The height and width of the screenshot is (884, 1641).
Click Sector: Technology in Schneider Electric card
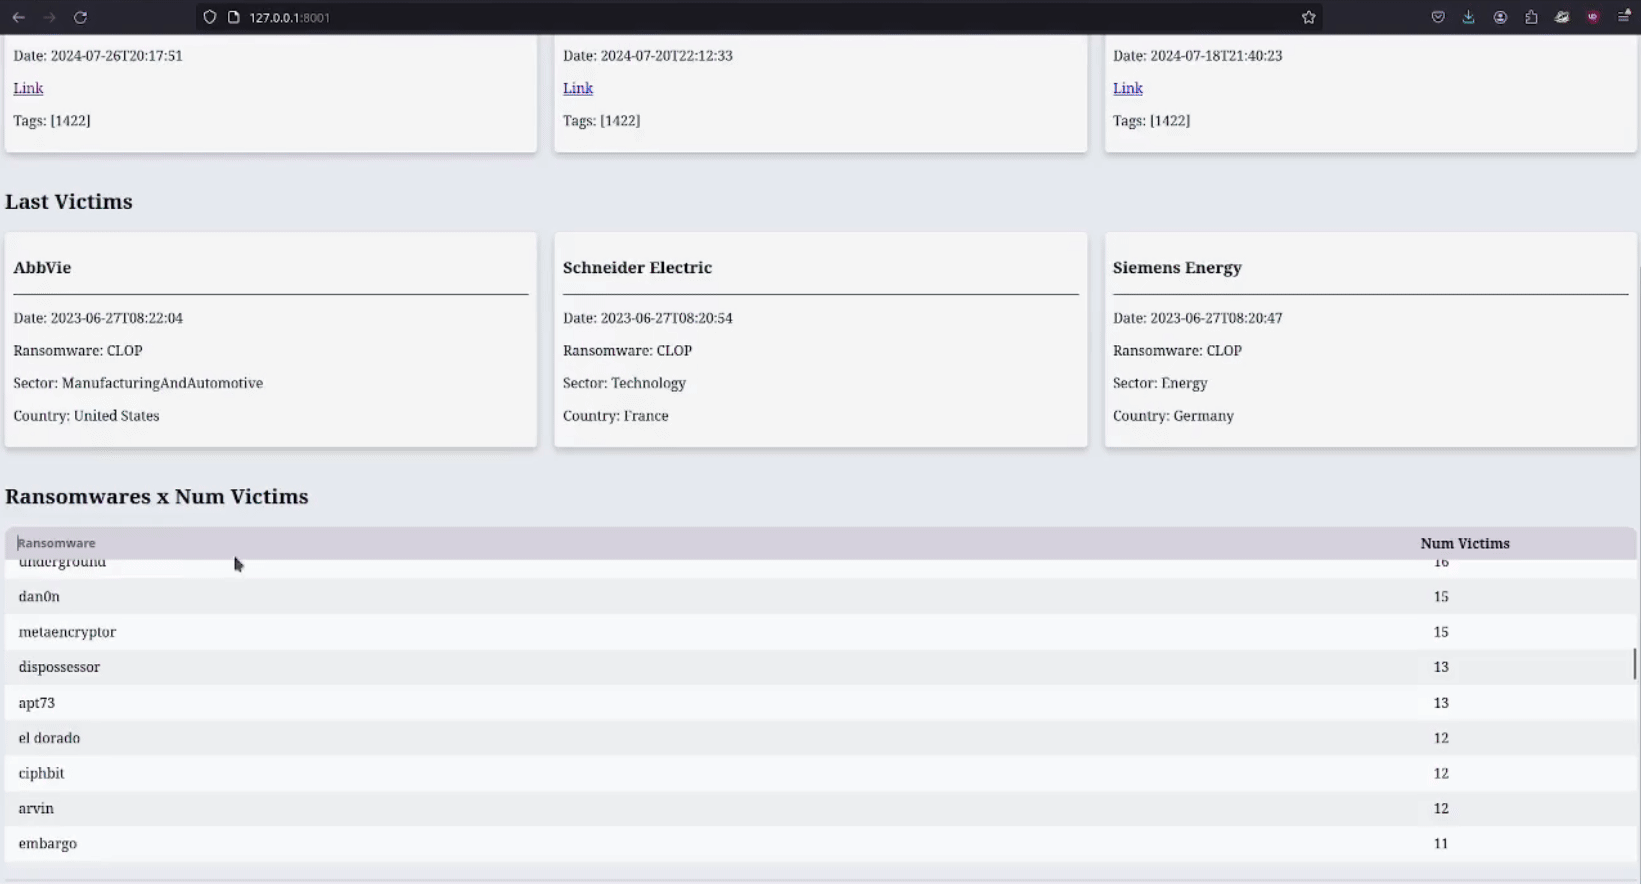point(624,383)
